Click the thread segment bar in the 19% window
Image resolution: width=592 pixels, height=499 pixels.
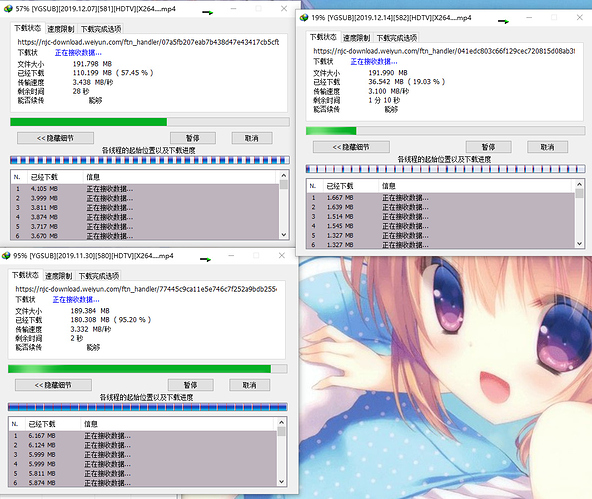(x=446, y=169)
